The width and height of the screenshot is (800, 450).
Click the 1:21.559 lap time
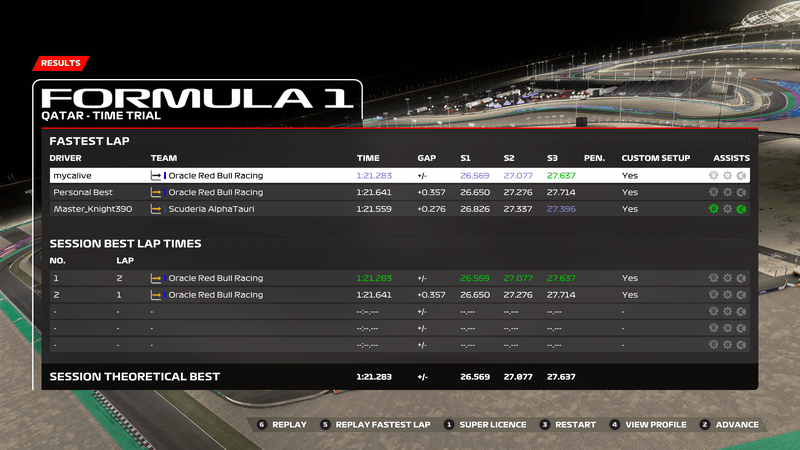[x=374, y=209]
